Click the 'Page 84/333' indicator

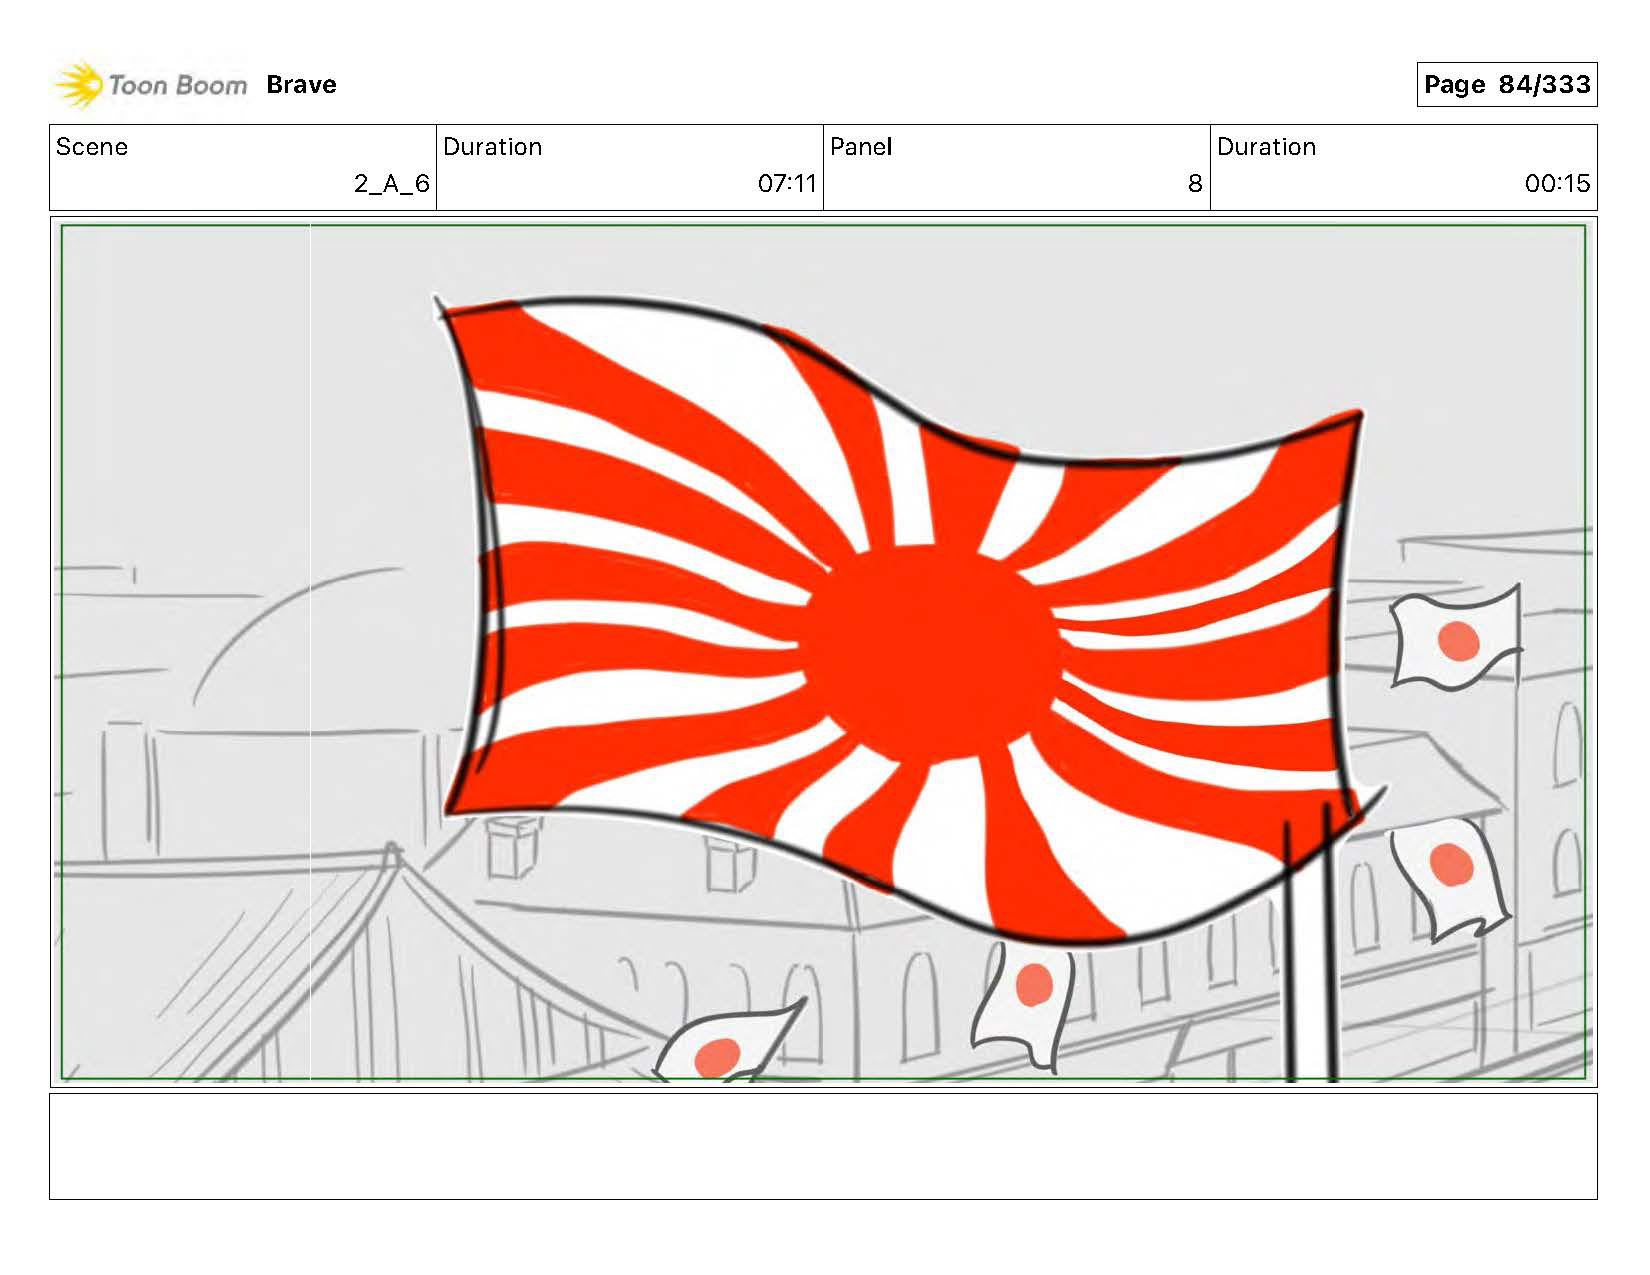(x=1507, y=84)
